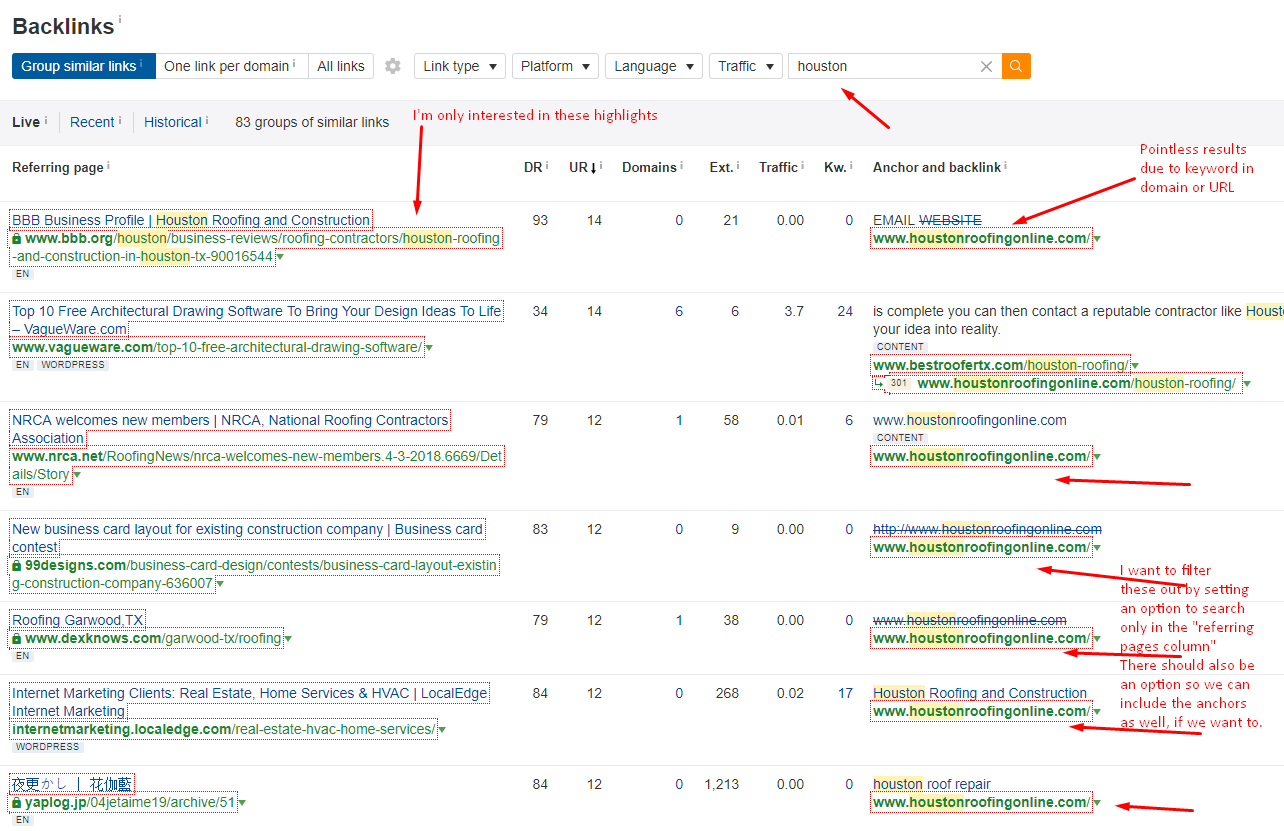The width and height of the screenshot is (1284, 831).
Task: Open the Roofing Garwood,TX link
Action: click(x=78, y=620)
